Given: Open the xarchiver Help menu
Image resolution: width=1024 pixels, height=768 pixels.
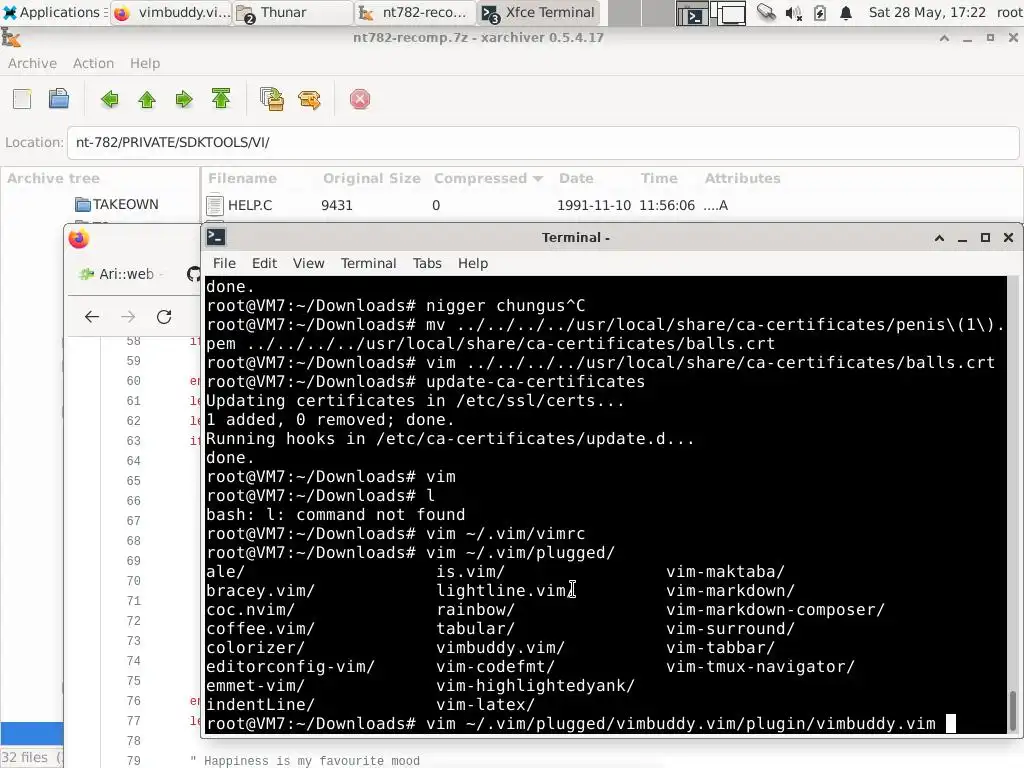Looking at the screenshot, I should [145, 63].
